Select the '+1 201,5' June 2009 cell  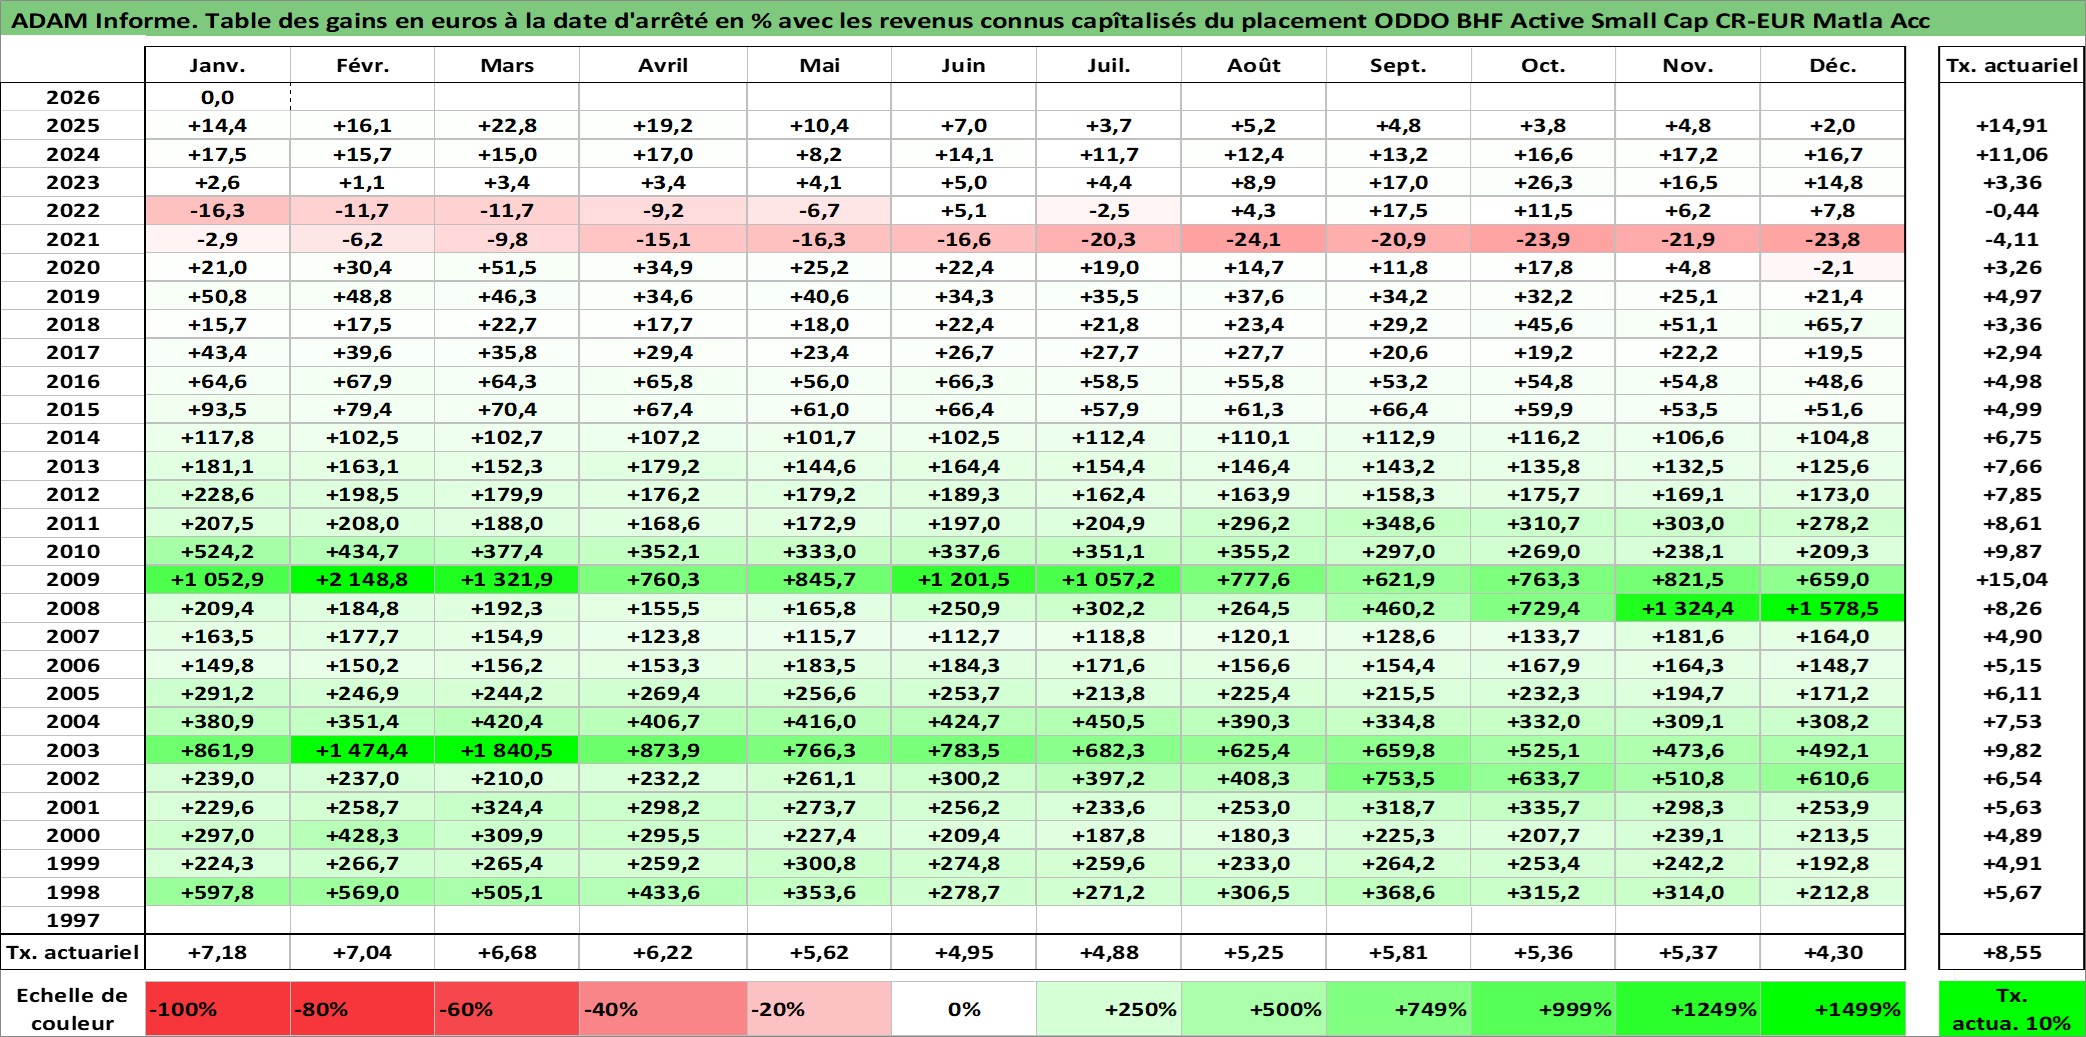pos(964,579)
